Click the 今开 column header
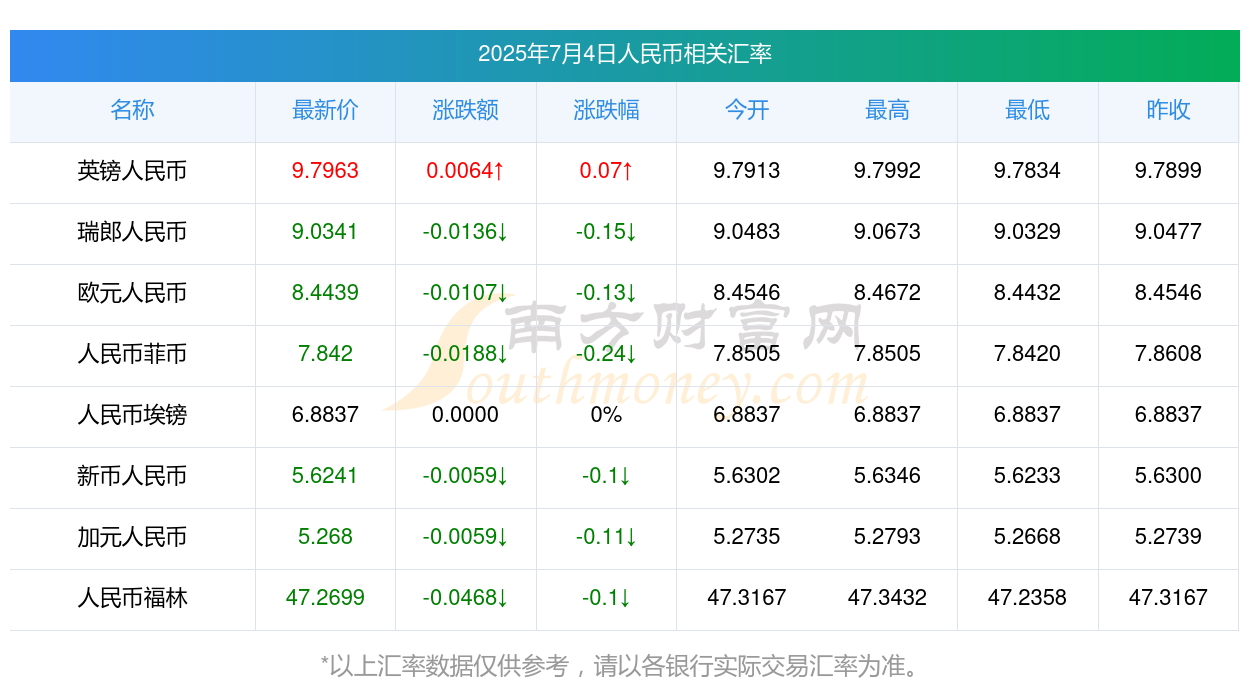The height and width of the screenshot is (698, 1250). [x=747, y=110]
